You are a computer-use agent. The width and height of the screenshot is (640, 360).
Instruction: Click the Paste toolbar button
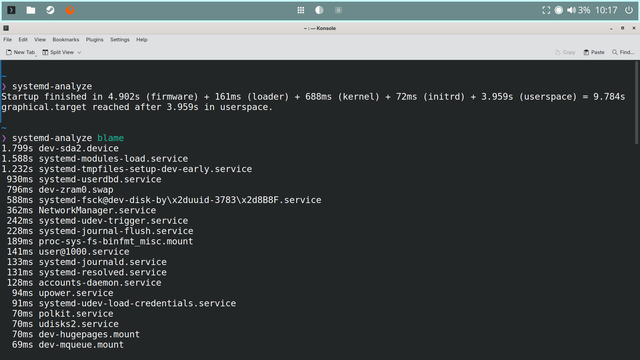pyautogui.click(x=594, y=52)
